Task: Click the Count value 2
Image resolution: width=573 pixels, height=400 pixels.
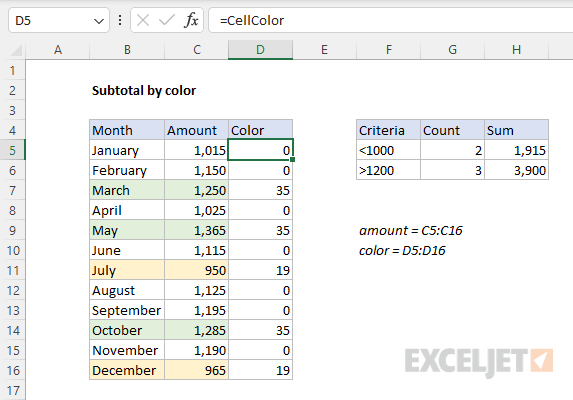Action: click(x=452, y=150)
